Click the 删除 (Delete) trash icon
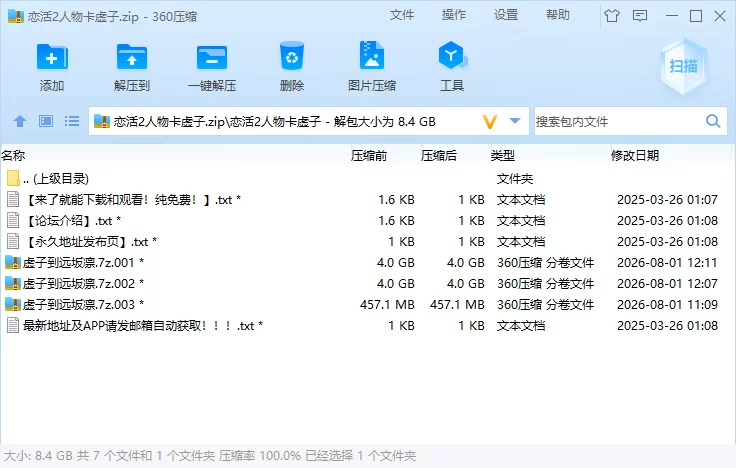 point(291,56)
